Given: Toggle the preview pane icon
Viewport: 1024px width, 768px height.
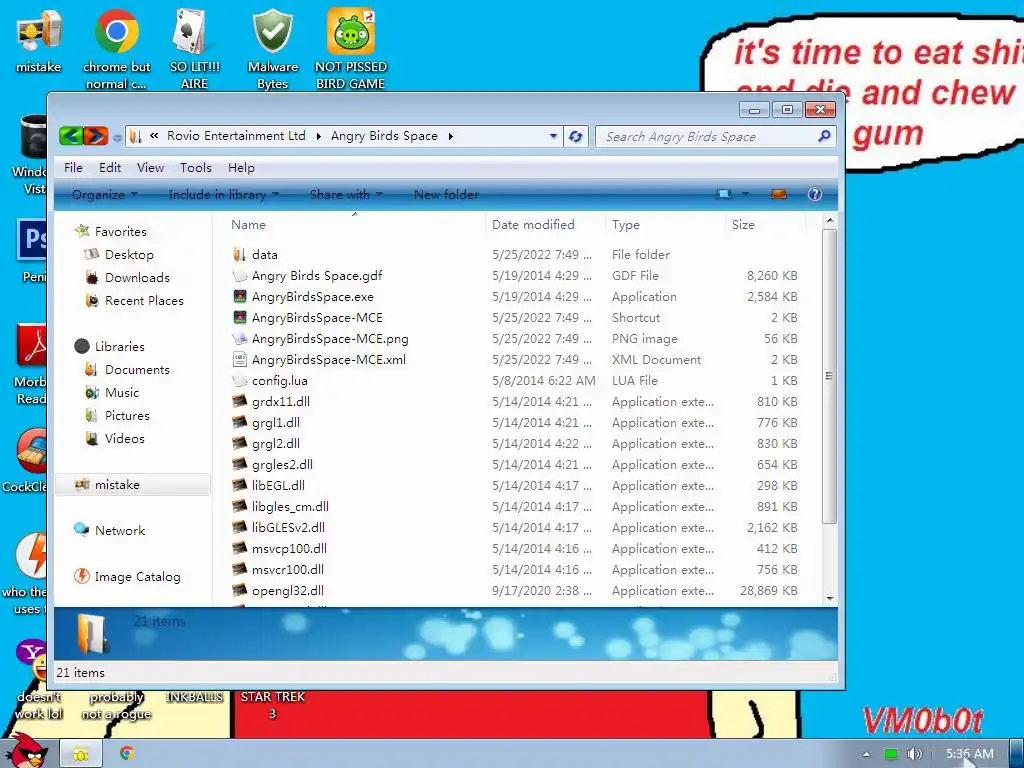Looking at the screenshot, I should [778, 194].
